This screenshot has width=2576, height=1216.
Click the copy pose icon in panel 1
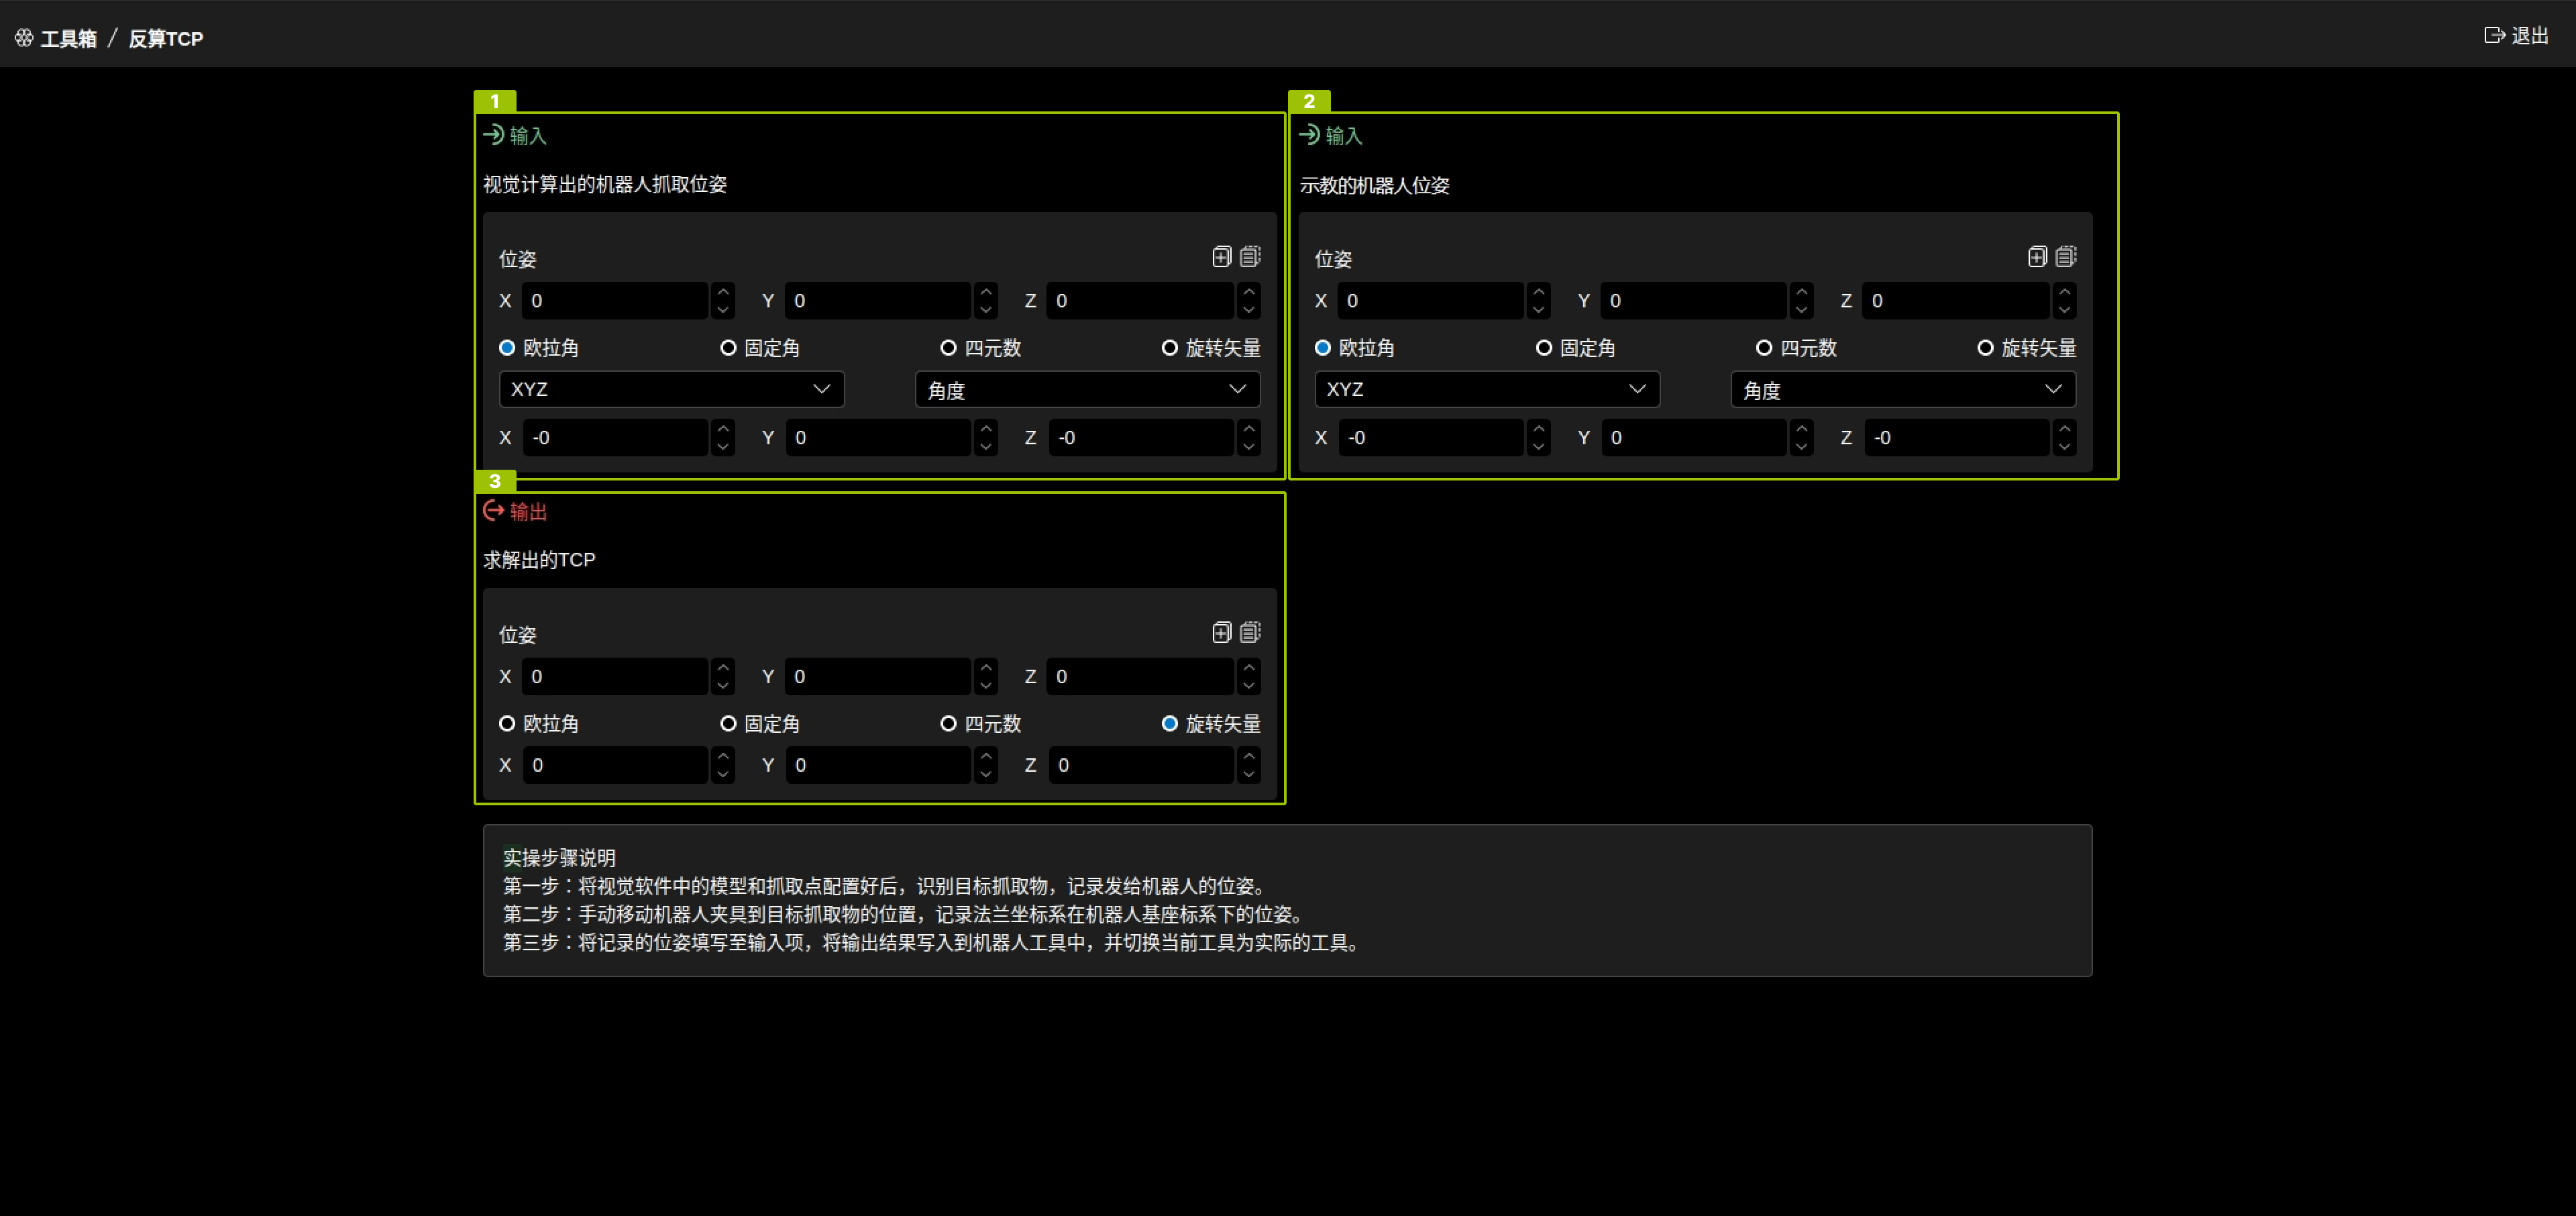tap(1221, 257)
